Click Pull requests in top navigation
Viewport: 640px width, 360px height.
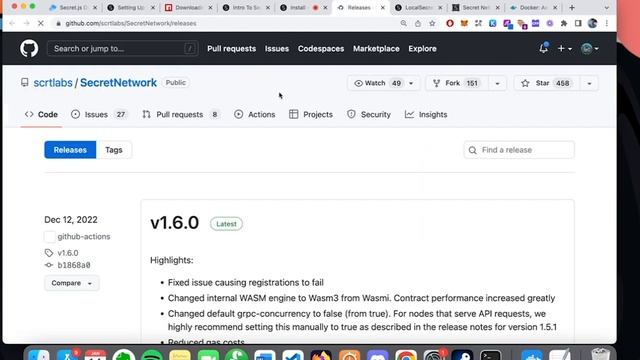tap(231, 49)
